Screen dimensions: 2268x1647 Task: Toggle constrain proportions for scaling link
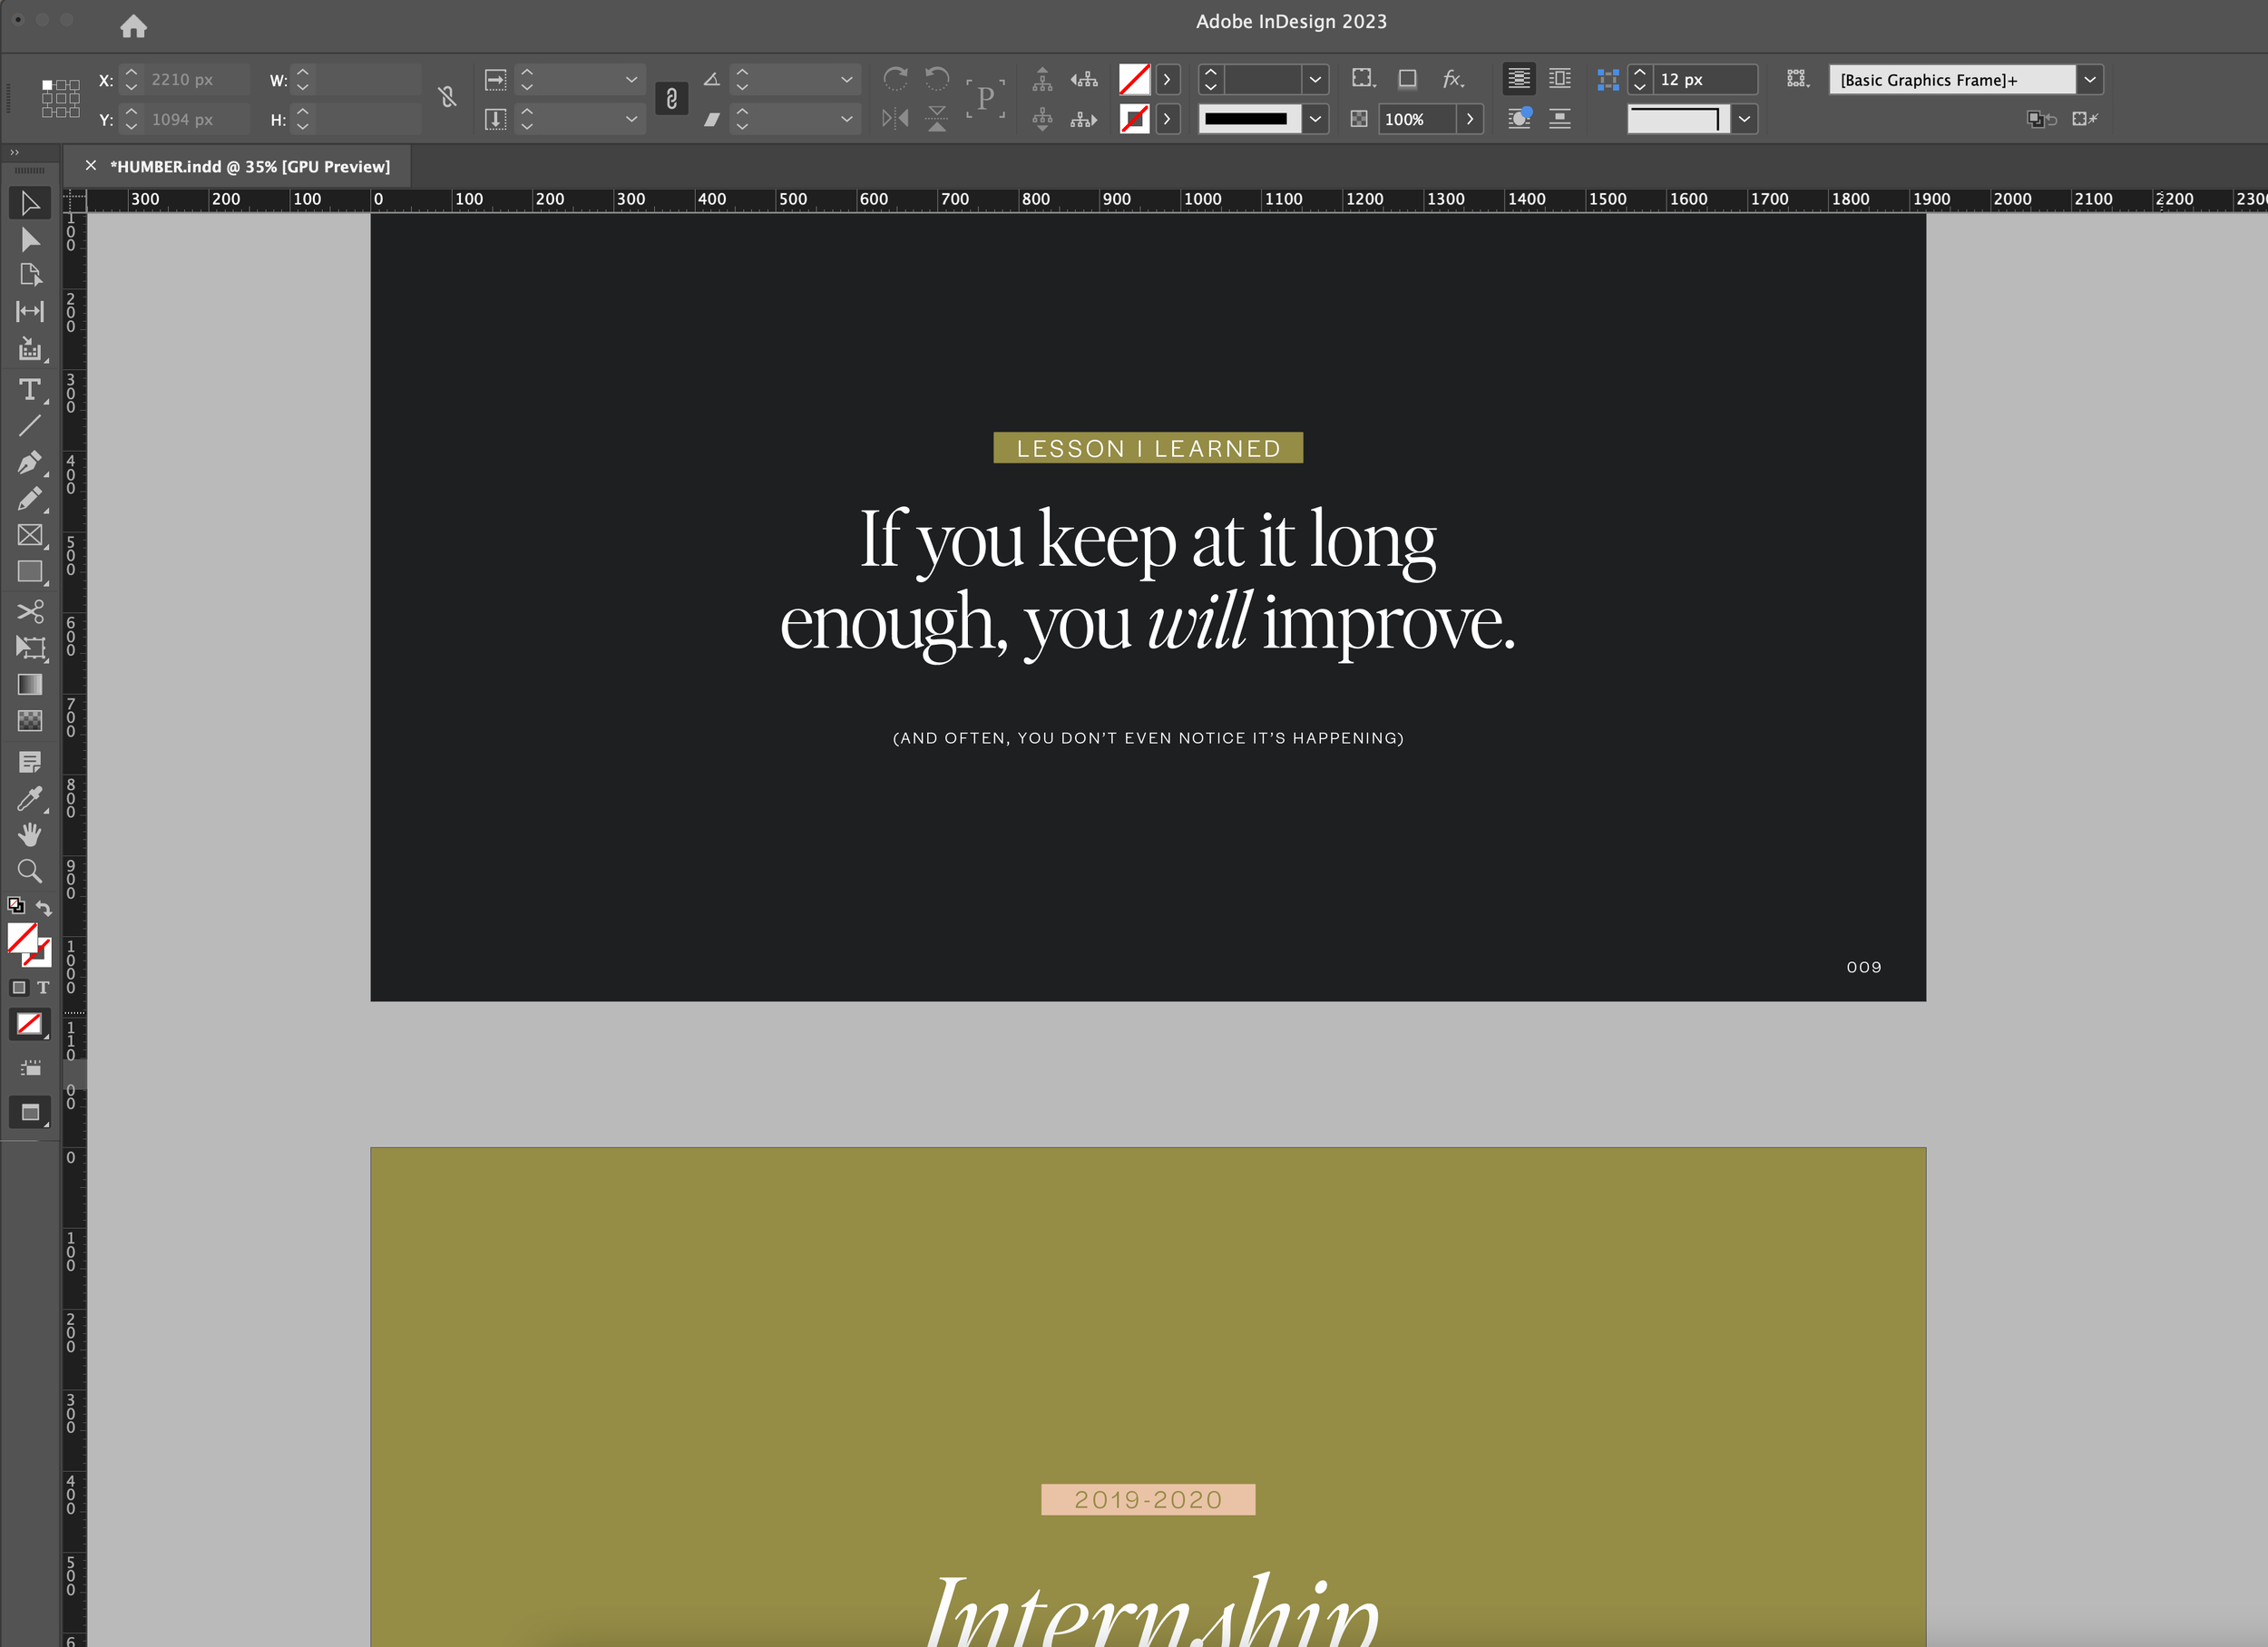pos(671,98)
